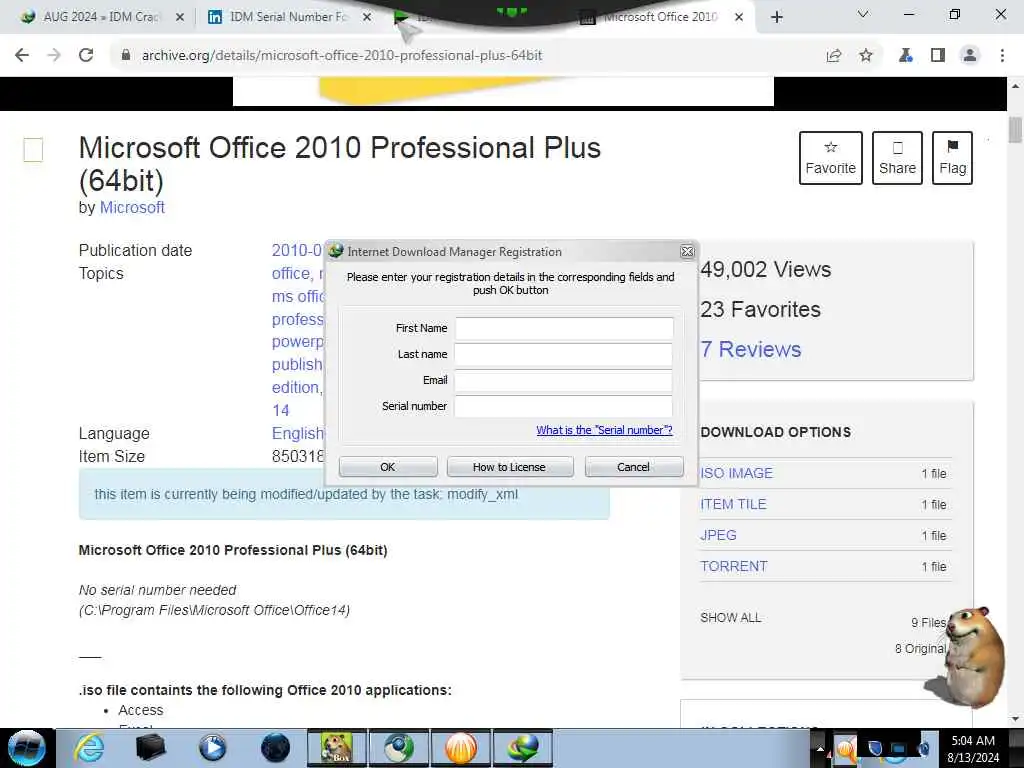Open the hamster Box app taskbar icon
Screen dimensions: 1024x768
(336, 748)
